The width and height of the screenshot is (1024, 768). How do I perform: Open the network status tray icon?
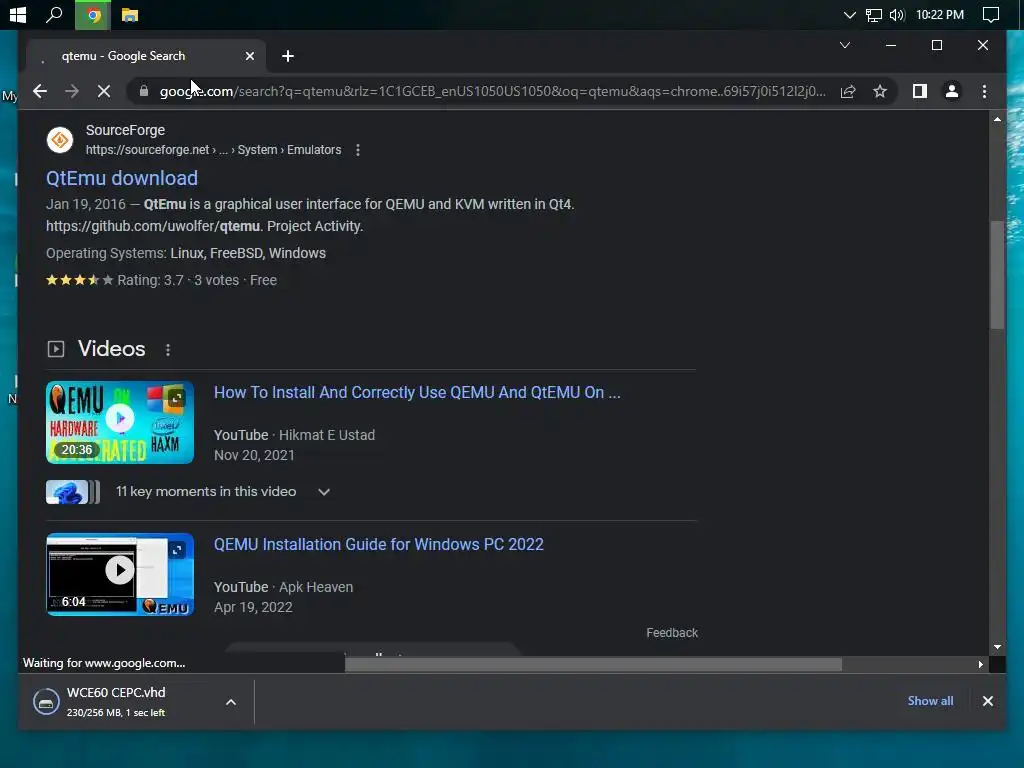[873, 14]
